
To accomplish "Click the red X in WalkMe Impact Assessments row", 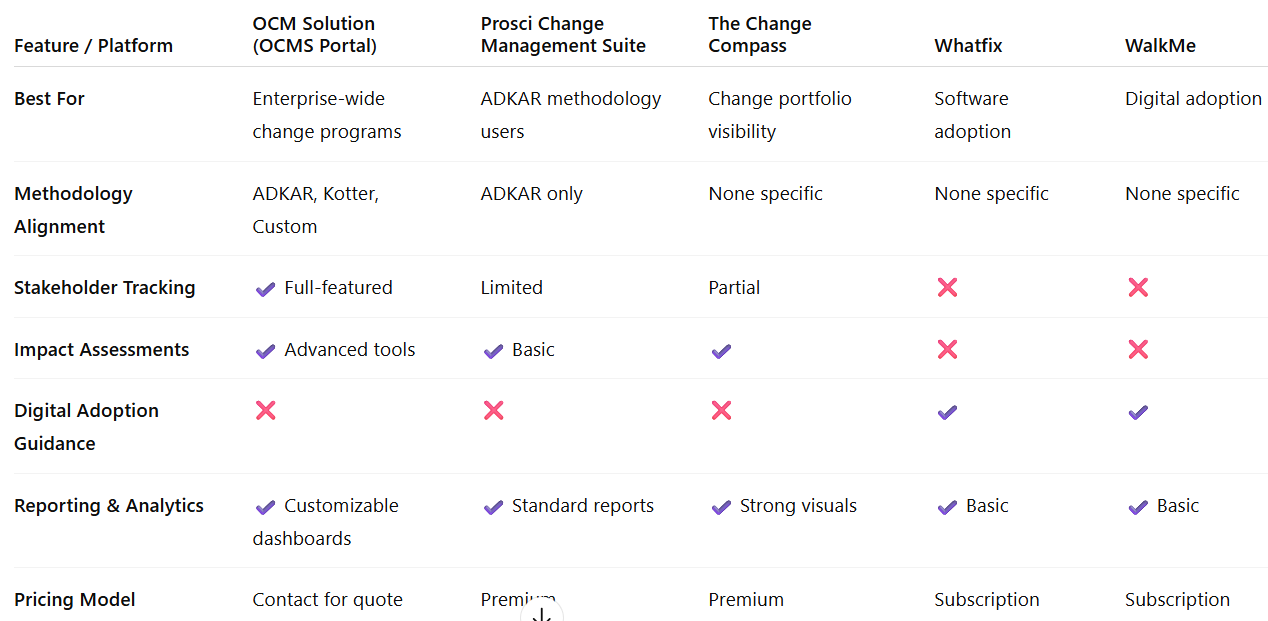I will tap(1138, 349).
